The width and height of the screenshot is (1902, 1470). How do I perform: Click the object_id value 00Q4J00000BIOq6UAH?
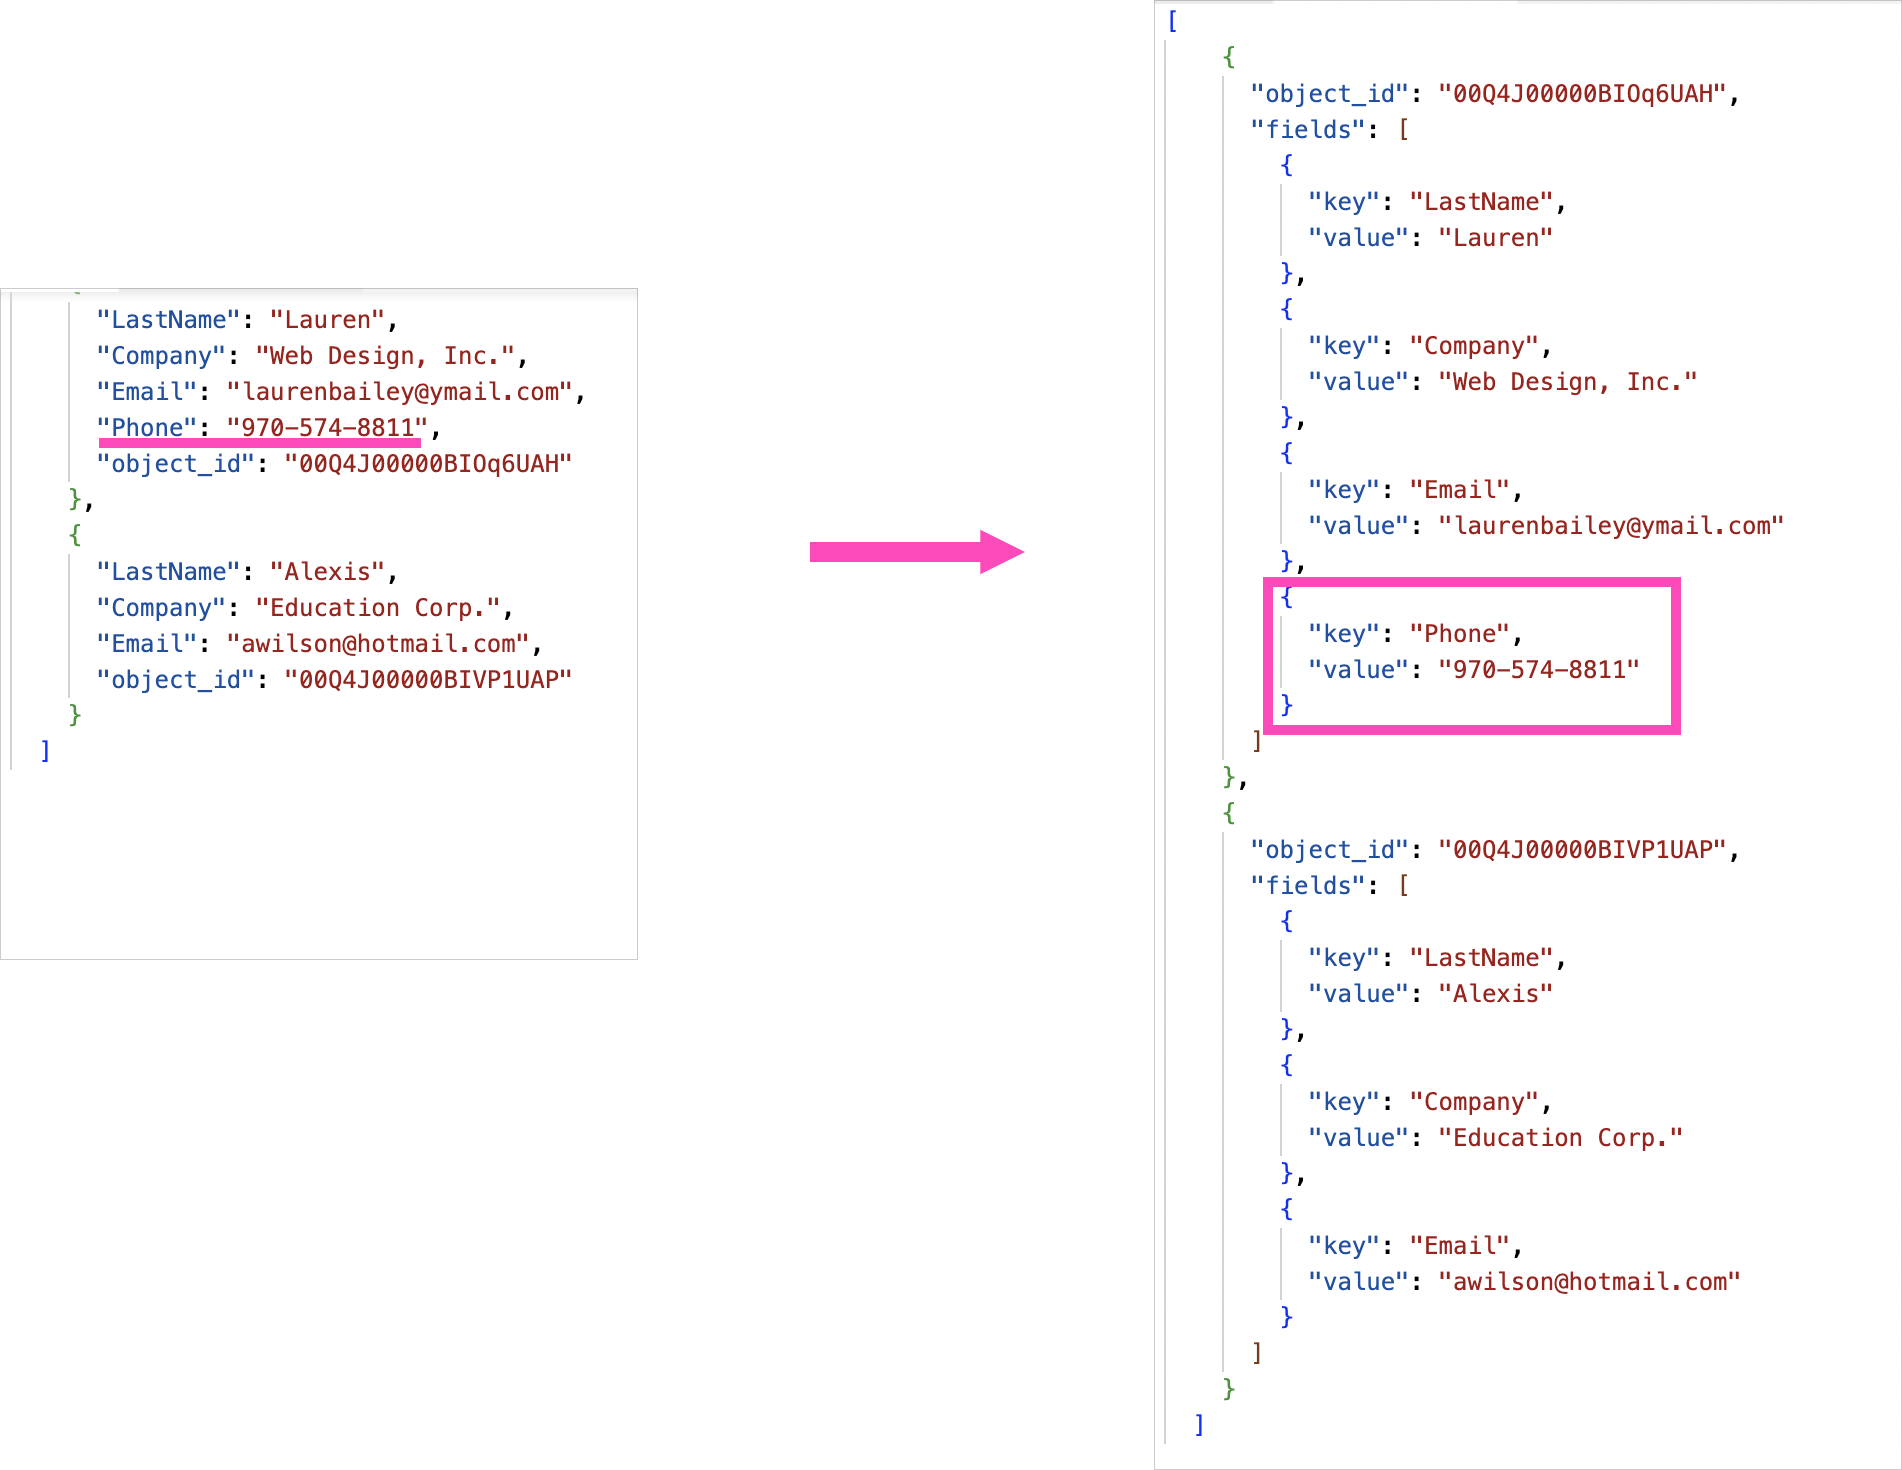1583,93
